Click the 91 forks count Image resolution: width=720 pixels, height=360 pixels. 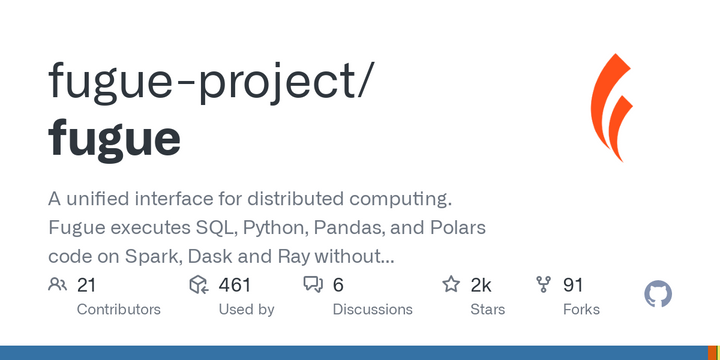(573, 285)
